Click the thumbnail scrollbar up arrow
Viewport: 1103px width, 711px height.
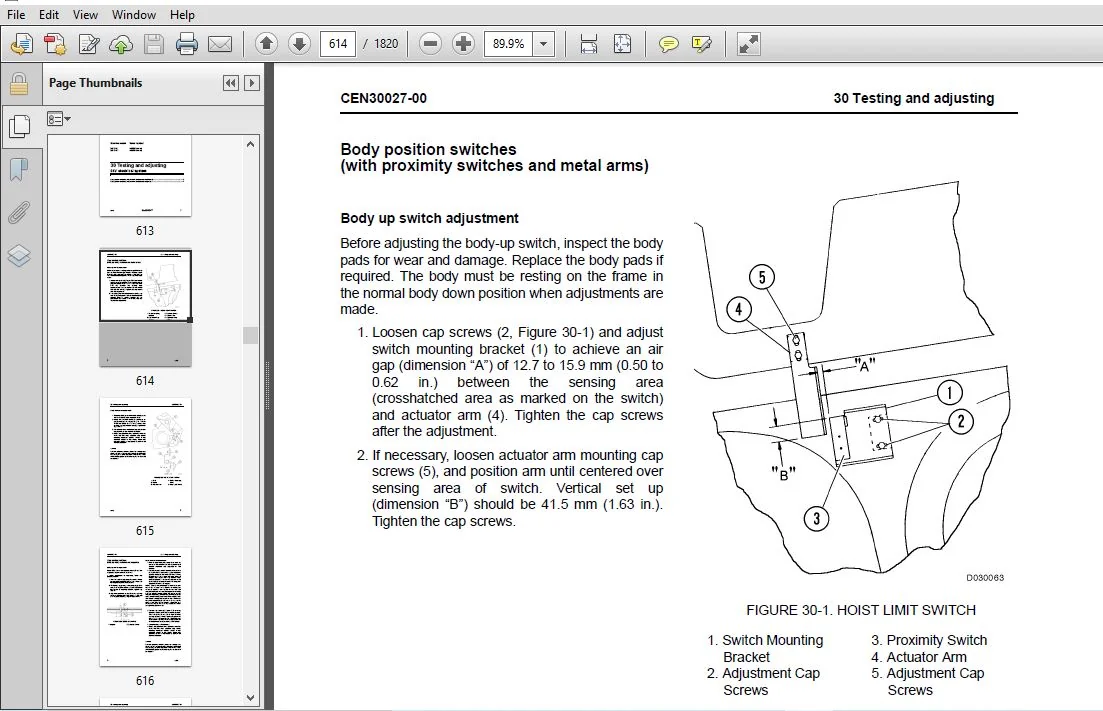tap(250, 144)
